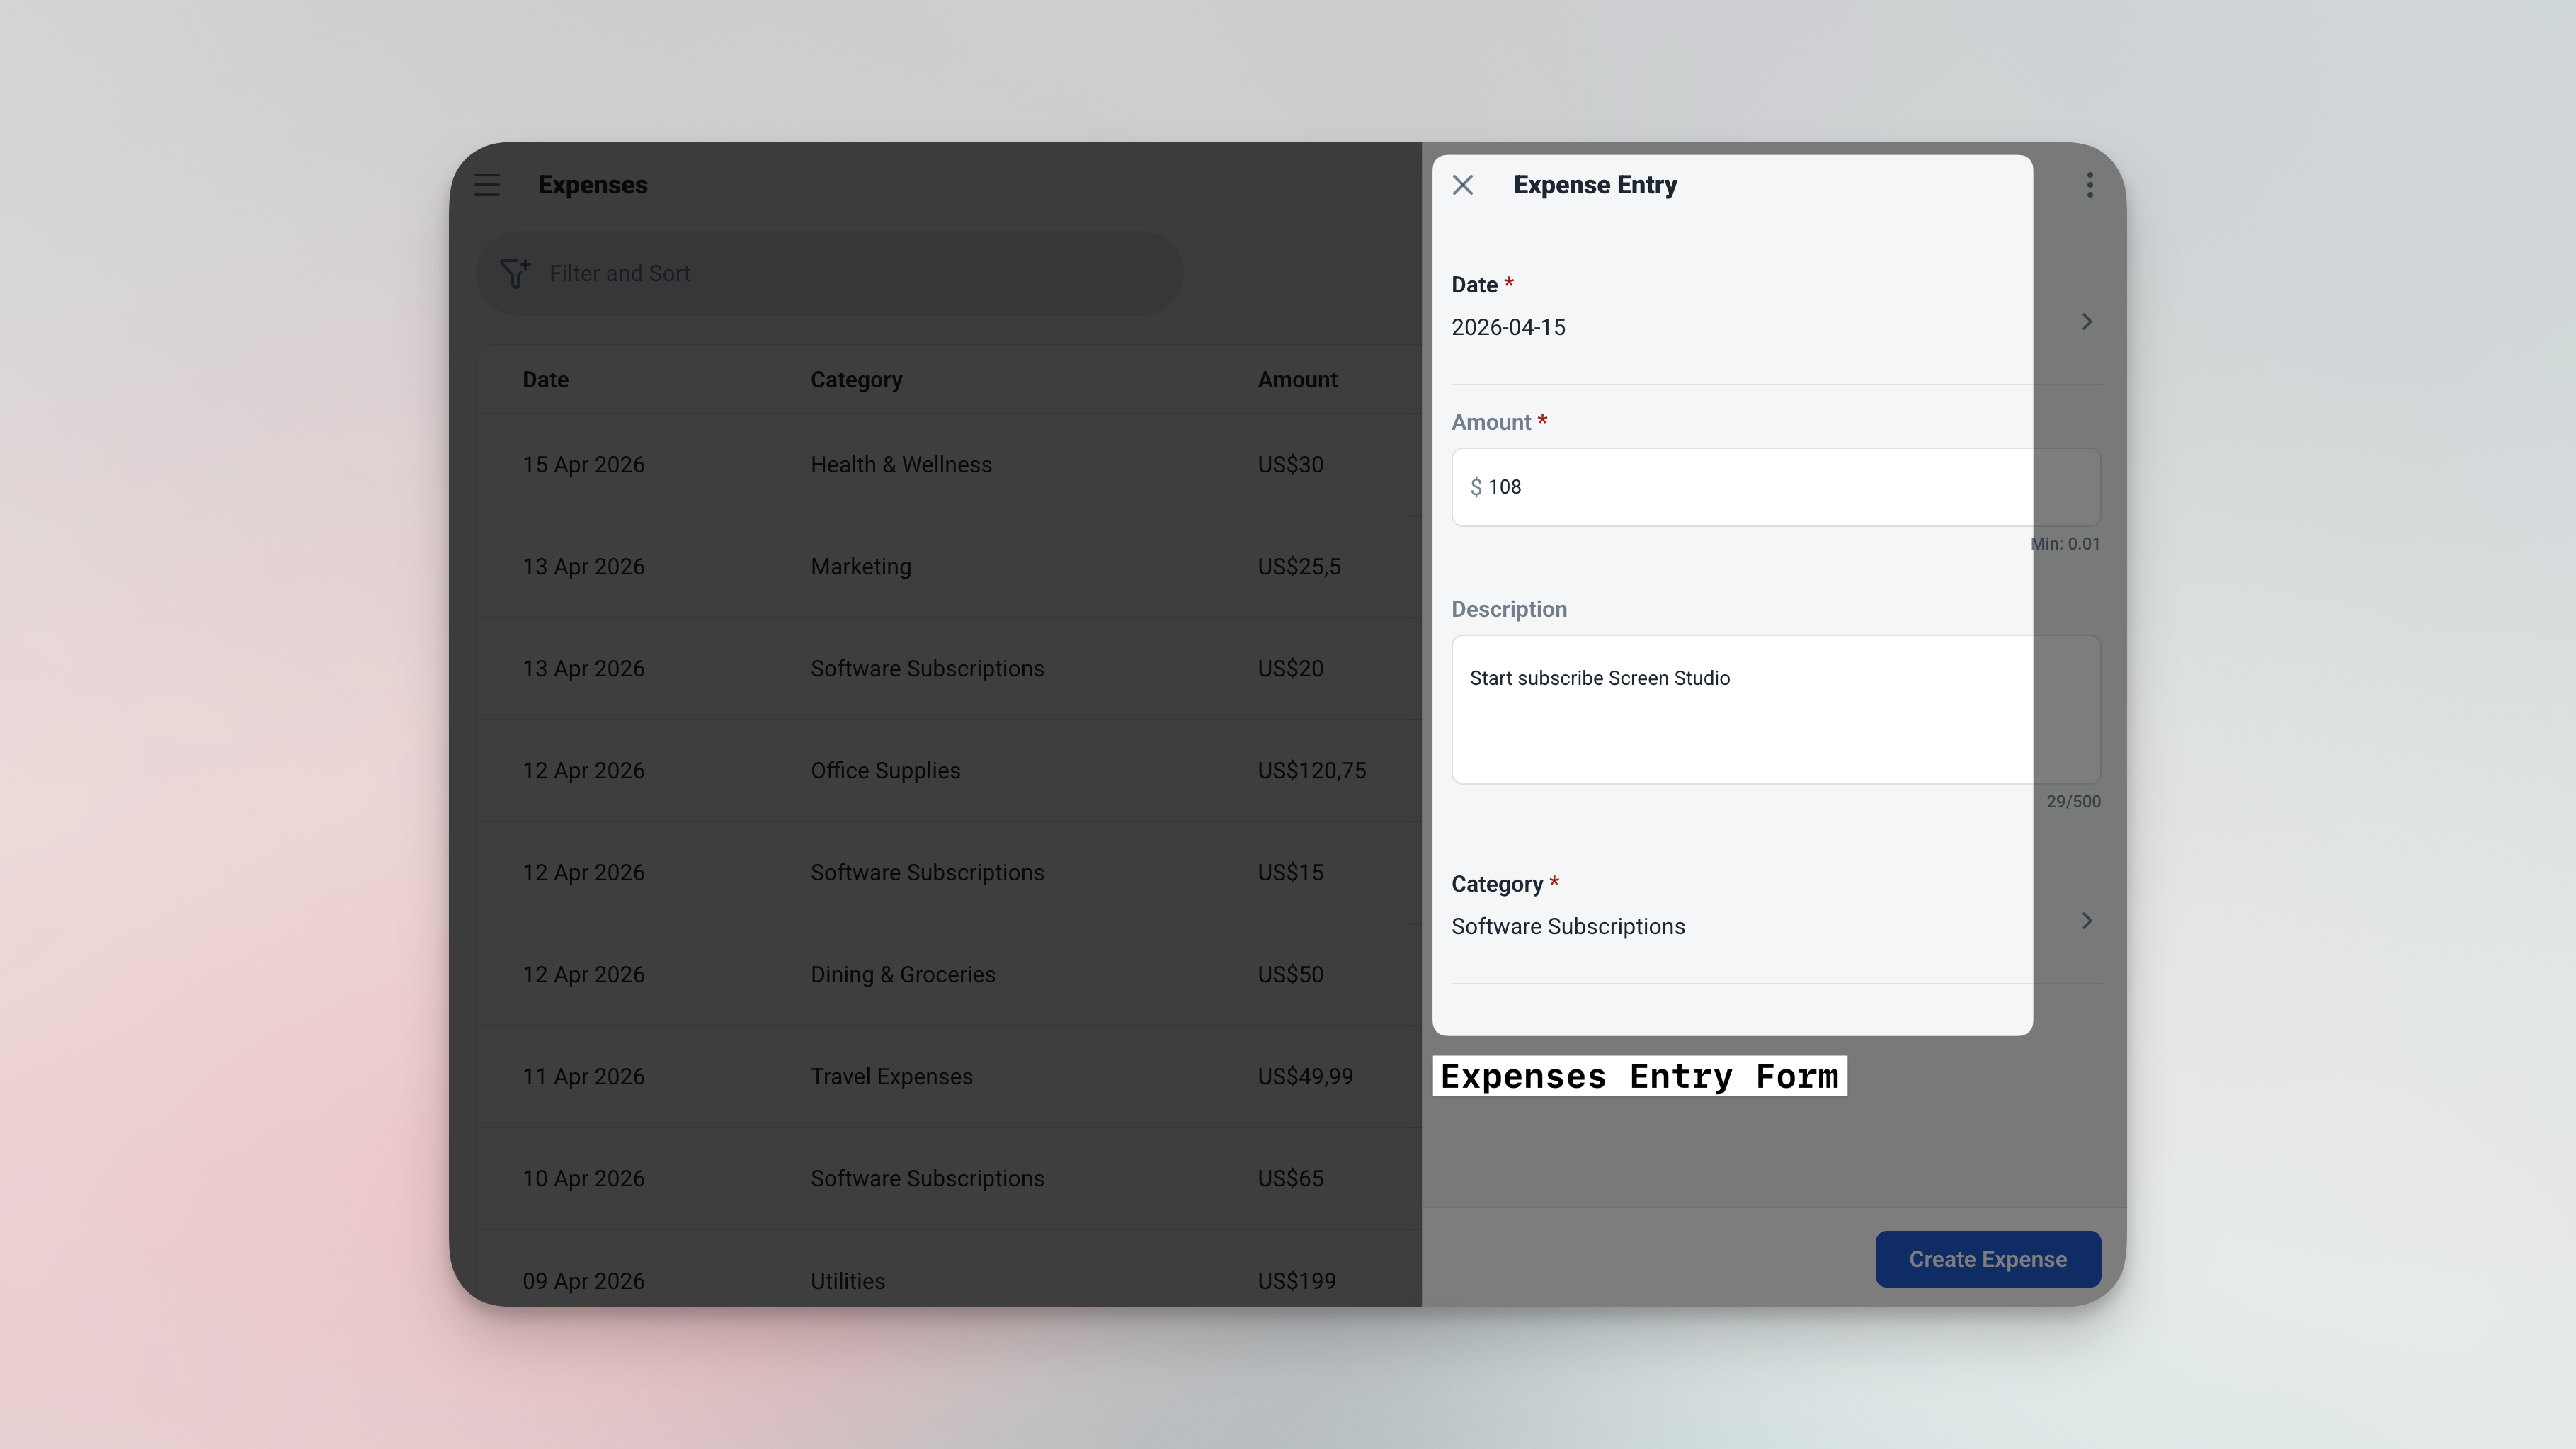2576x1449 pixels.
Task: Click the US$25,5 amount cell
Action: pyautogui.click(x=1299, y=567)
